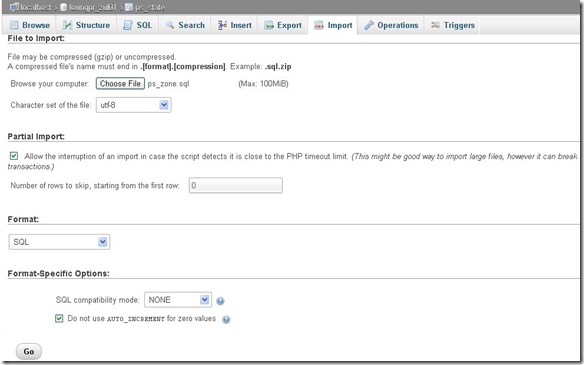Open the Insert tab
Screen dimensions: 584x365
[x=234, y=25]
